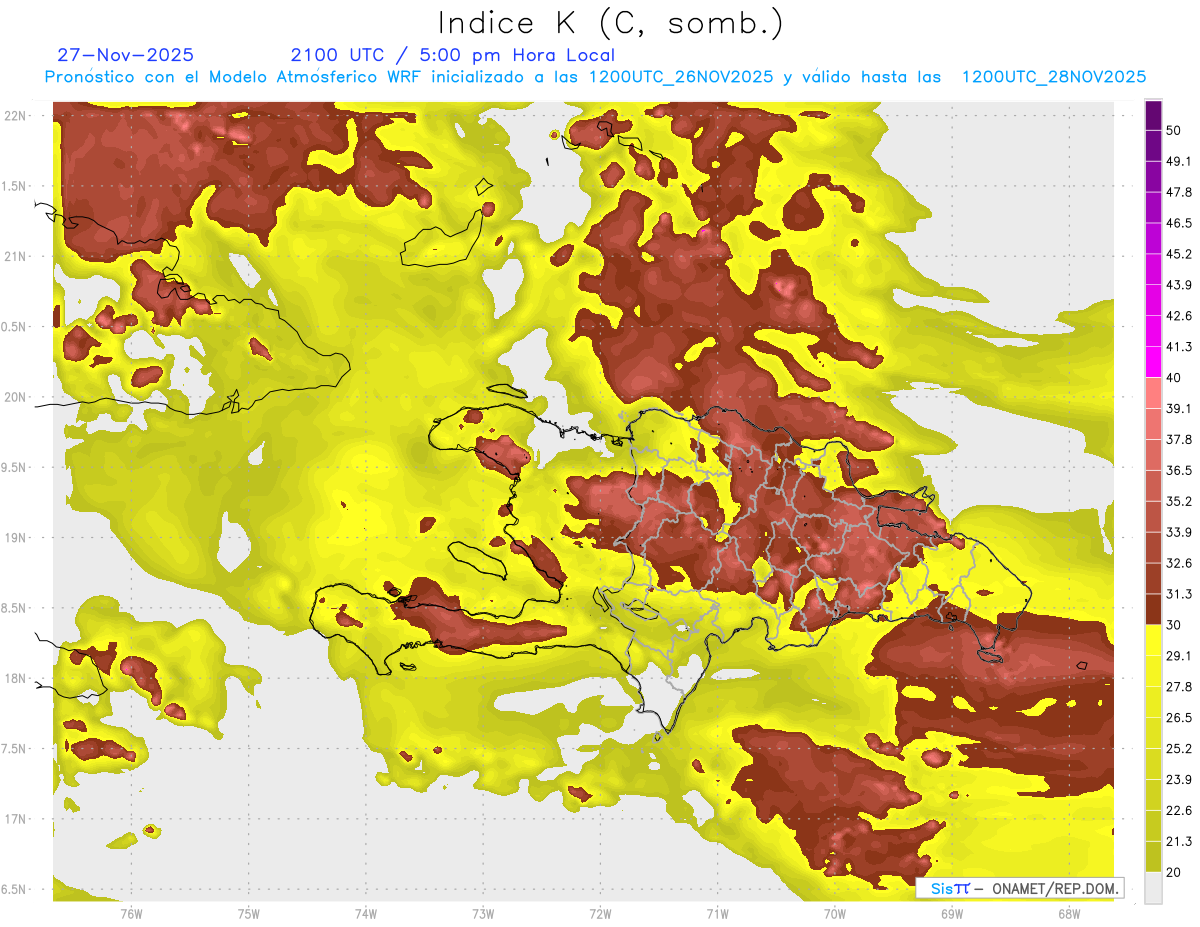Click the legend value '21.3'

tap(1179, 841)
